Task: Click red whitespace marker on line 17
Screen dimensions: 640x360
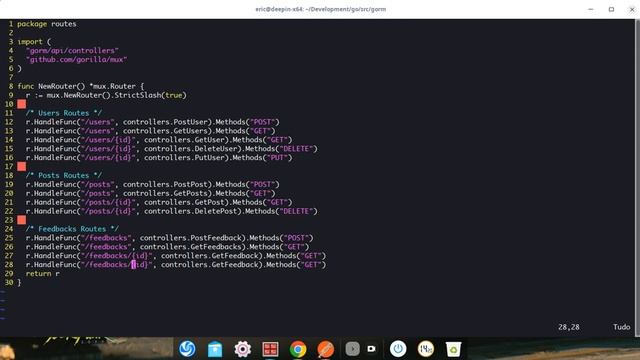Action: point(22,167)
